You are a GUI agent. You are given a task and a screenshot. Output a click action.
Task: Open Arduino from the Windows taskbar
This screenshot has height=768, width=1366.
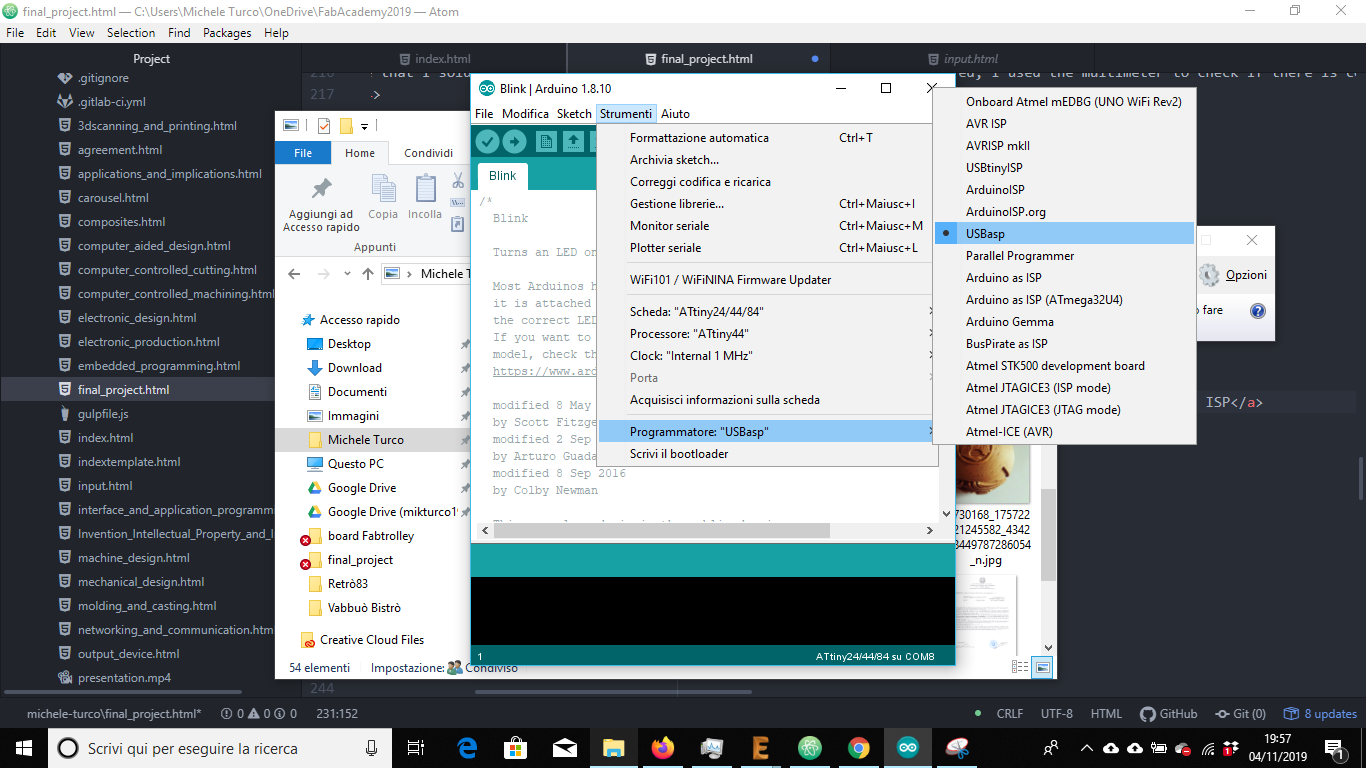pyautogui.click(x=907, y=748)
